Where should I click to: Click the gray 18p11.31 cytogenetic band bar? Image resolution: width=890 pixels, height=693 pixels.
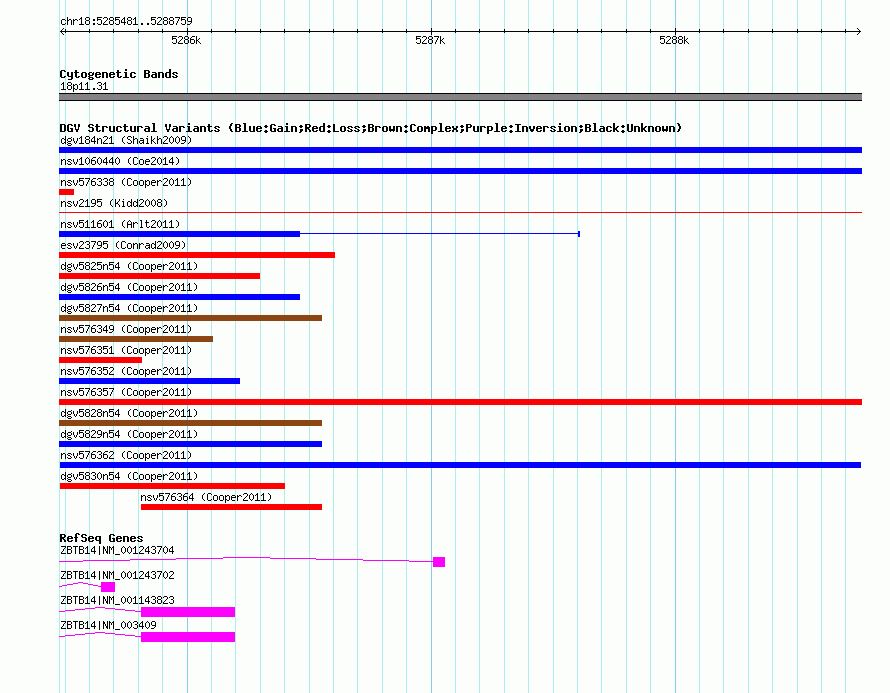point(460,97)
